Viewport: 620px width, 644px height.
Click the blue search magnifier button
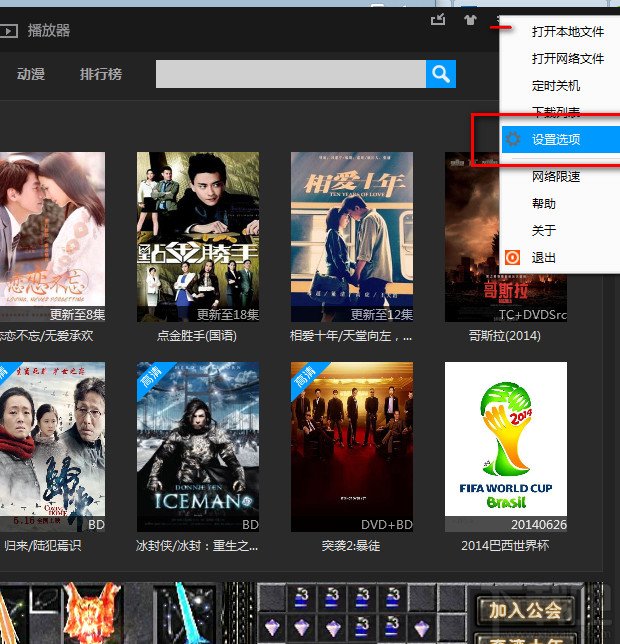click(x=441, y=74)
